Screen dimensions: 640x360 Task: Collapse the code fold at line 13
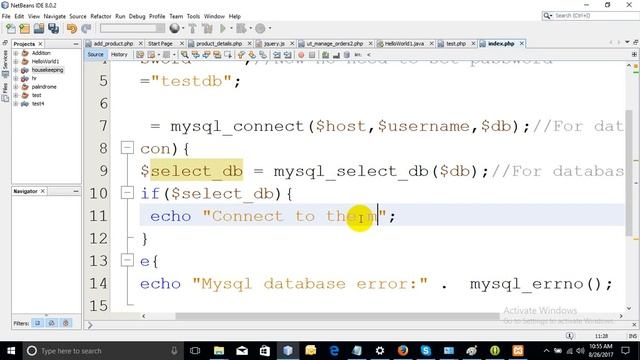(x=127, y=260)
